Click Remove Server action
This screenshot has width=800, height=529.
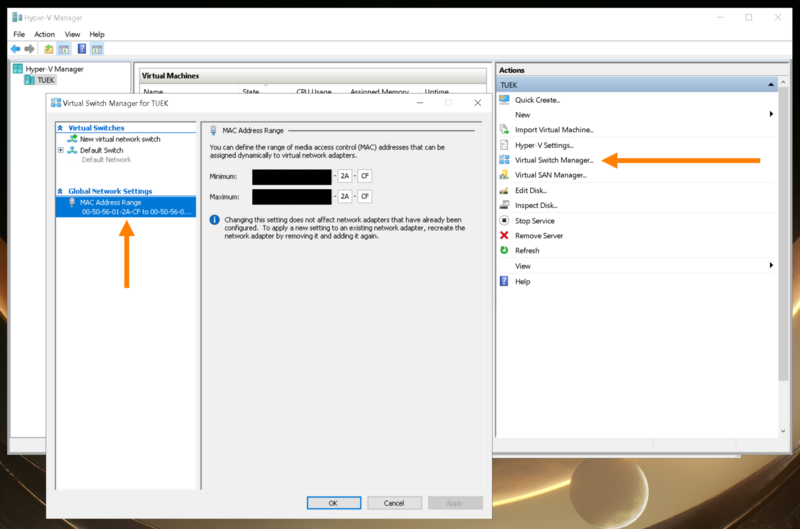tap(539, 236)
